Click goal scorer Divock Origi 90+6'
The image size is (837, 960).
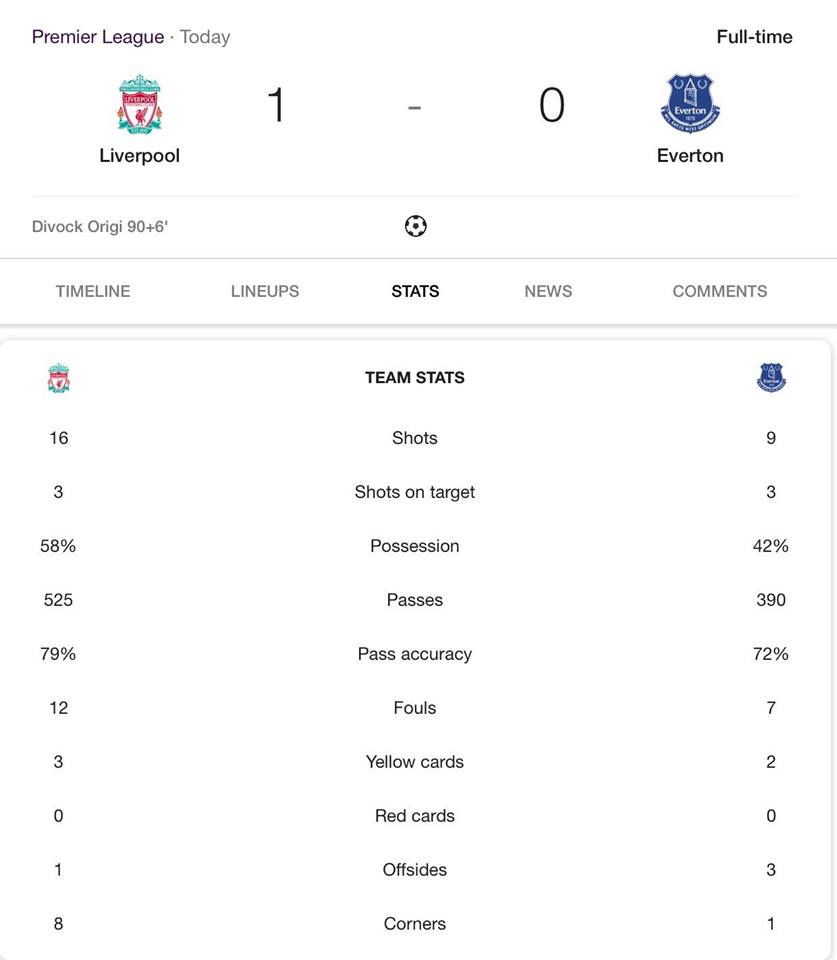100,227
